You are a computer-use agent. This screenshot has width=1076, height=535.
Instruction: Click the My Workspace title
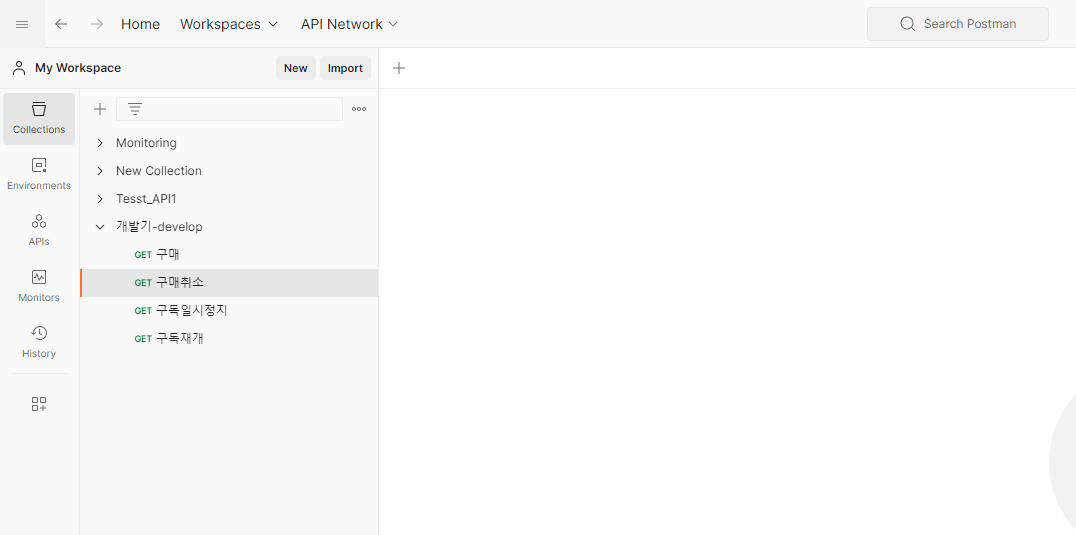tap(78, 68)
